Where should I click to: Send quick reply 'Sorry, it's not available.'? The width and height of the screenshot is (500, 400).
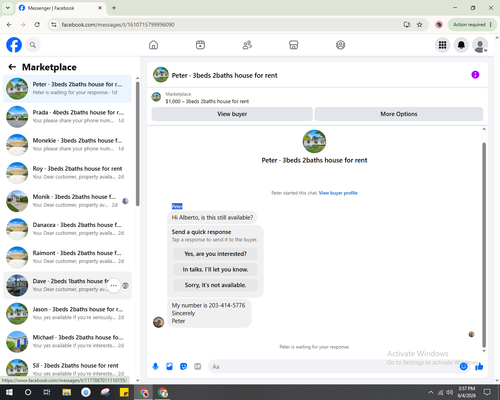(215, 285)
